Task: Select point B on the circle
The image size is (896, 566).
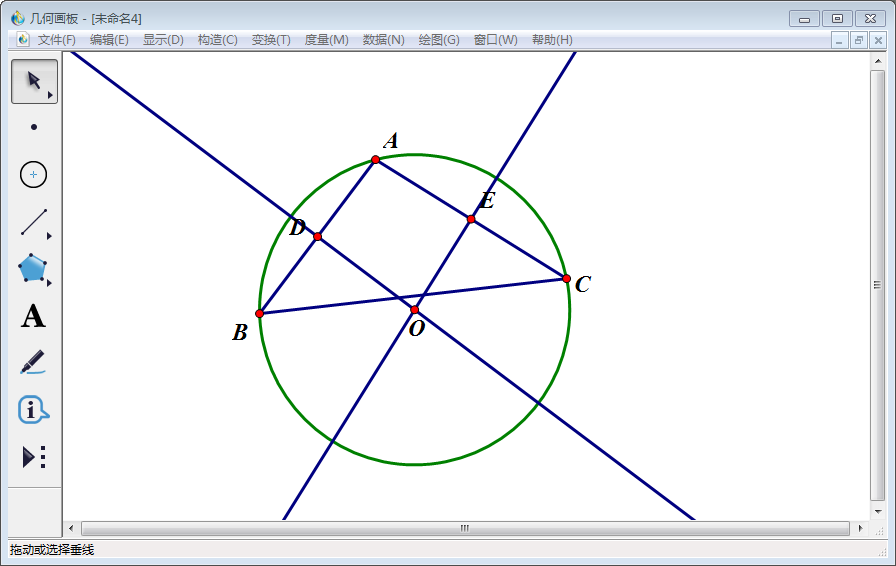Action: tap(259, 313)
